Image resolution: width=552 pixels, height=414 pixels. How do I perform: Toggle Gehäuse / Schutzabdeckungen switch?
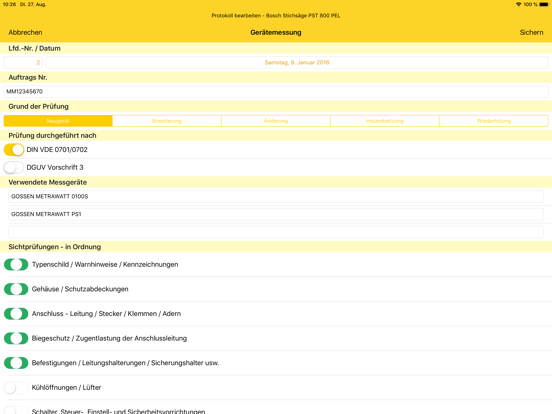click(16, 289)
